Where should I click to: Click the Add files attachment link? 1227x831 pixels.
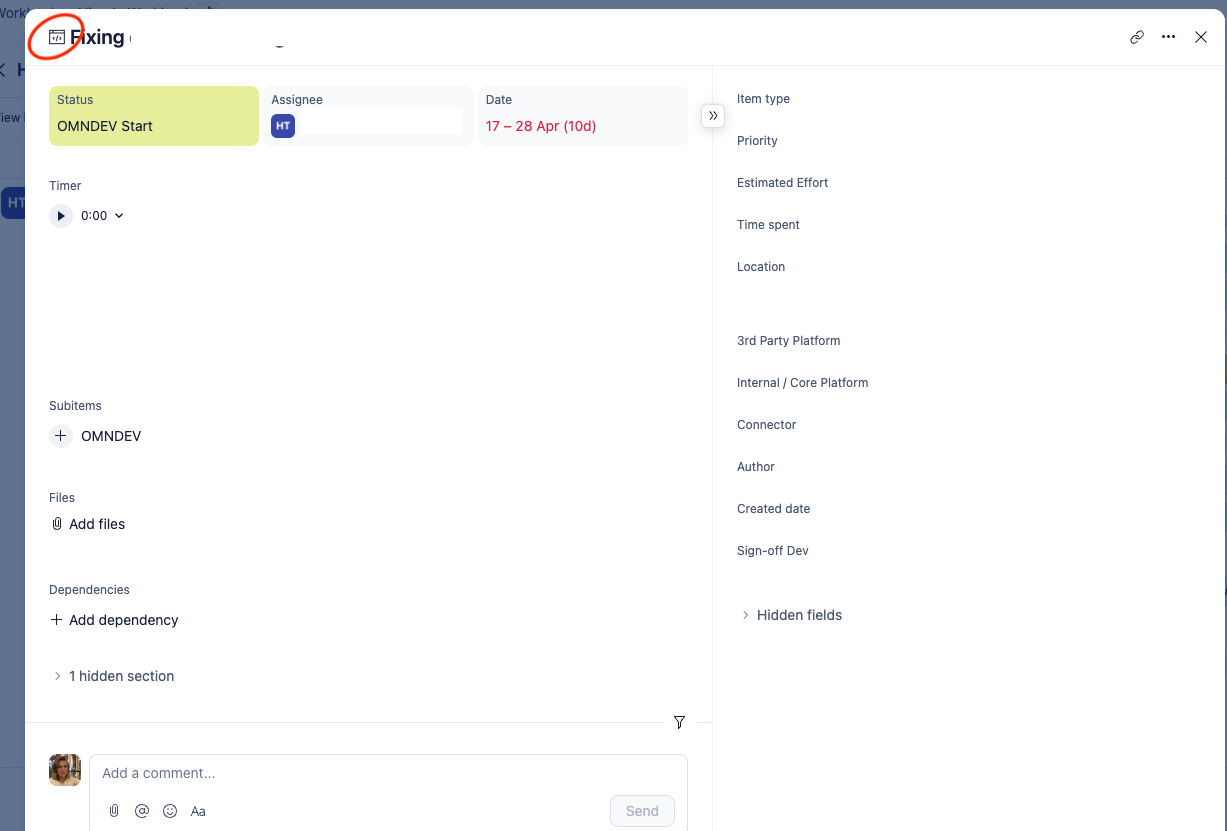(x=88, y=524)
